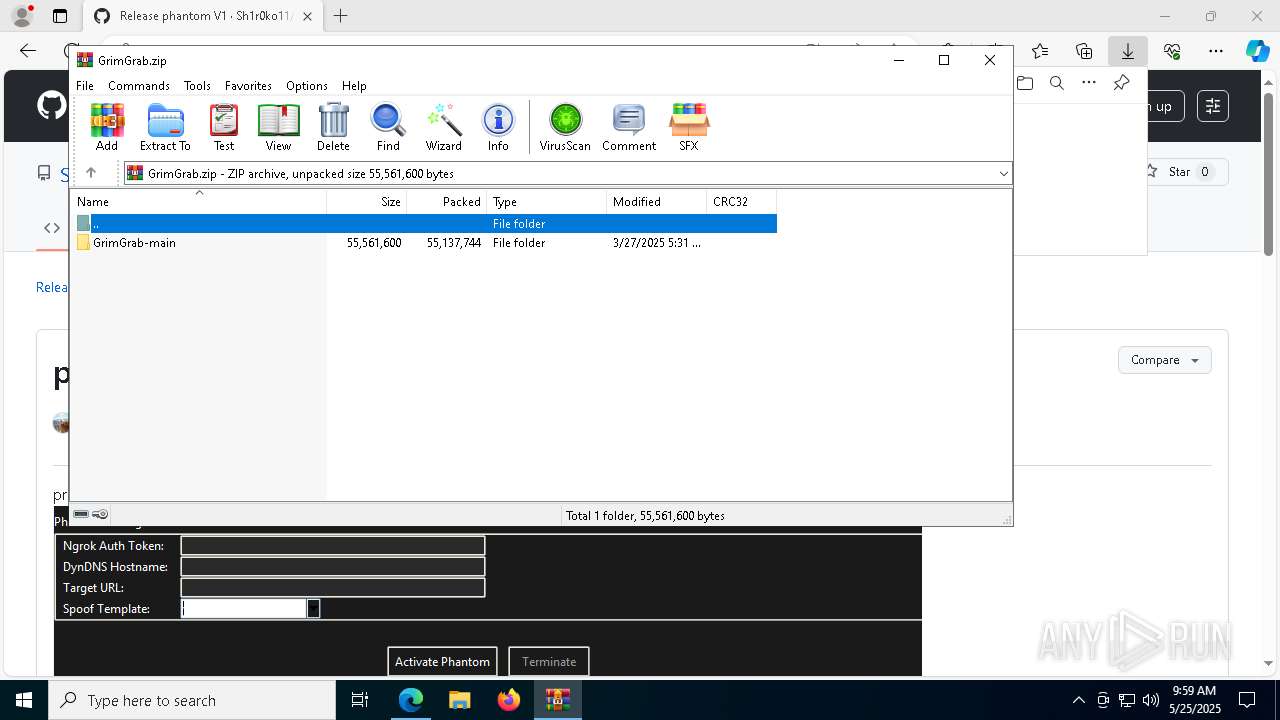Screen dimensions: 1280x720
Task: Click GitHub logo on the page
Action: [51, 105]
